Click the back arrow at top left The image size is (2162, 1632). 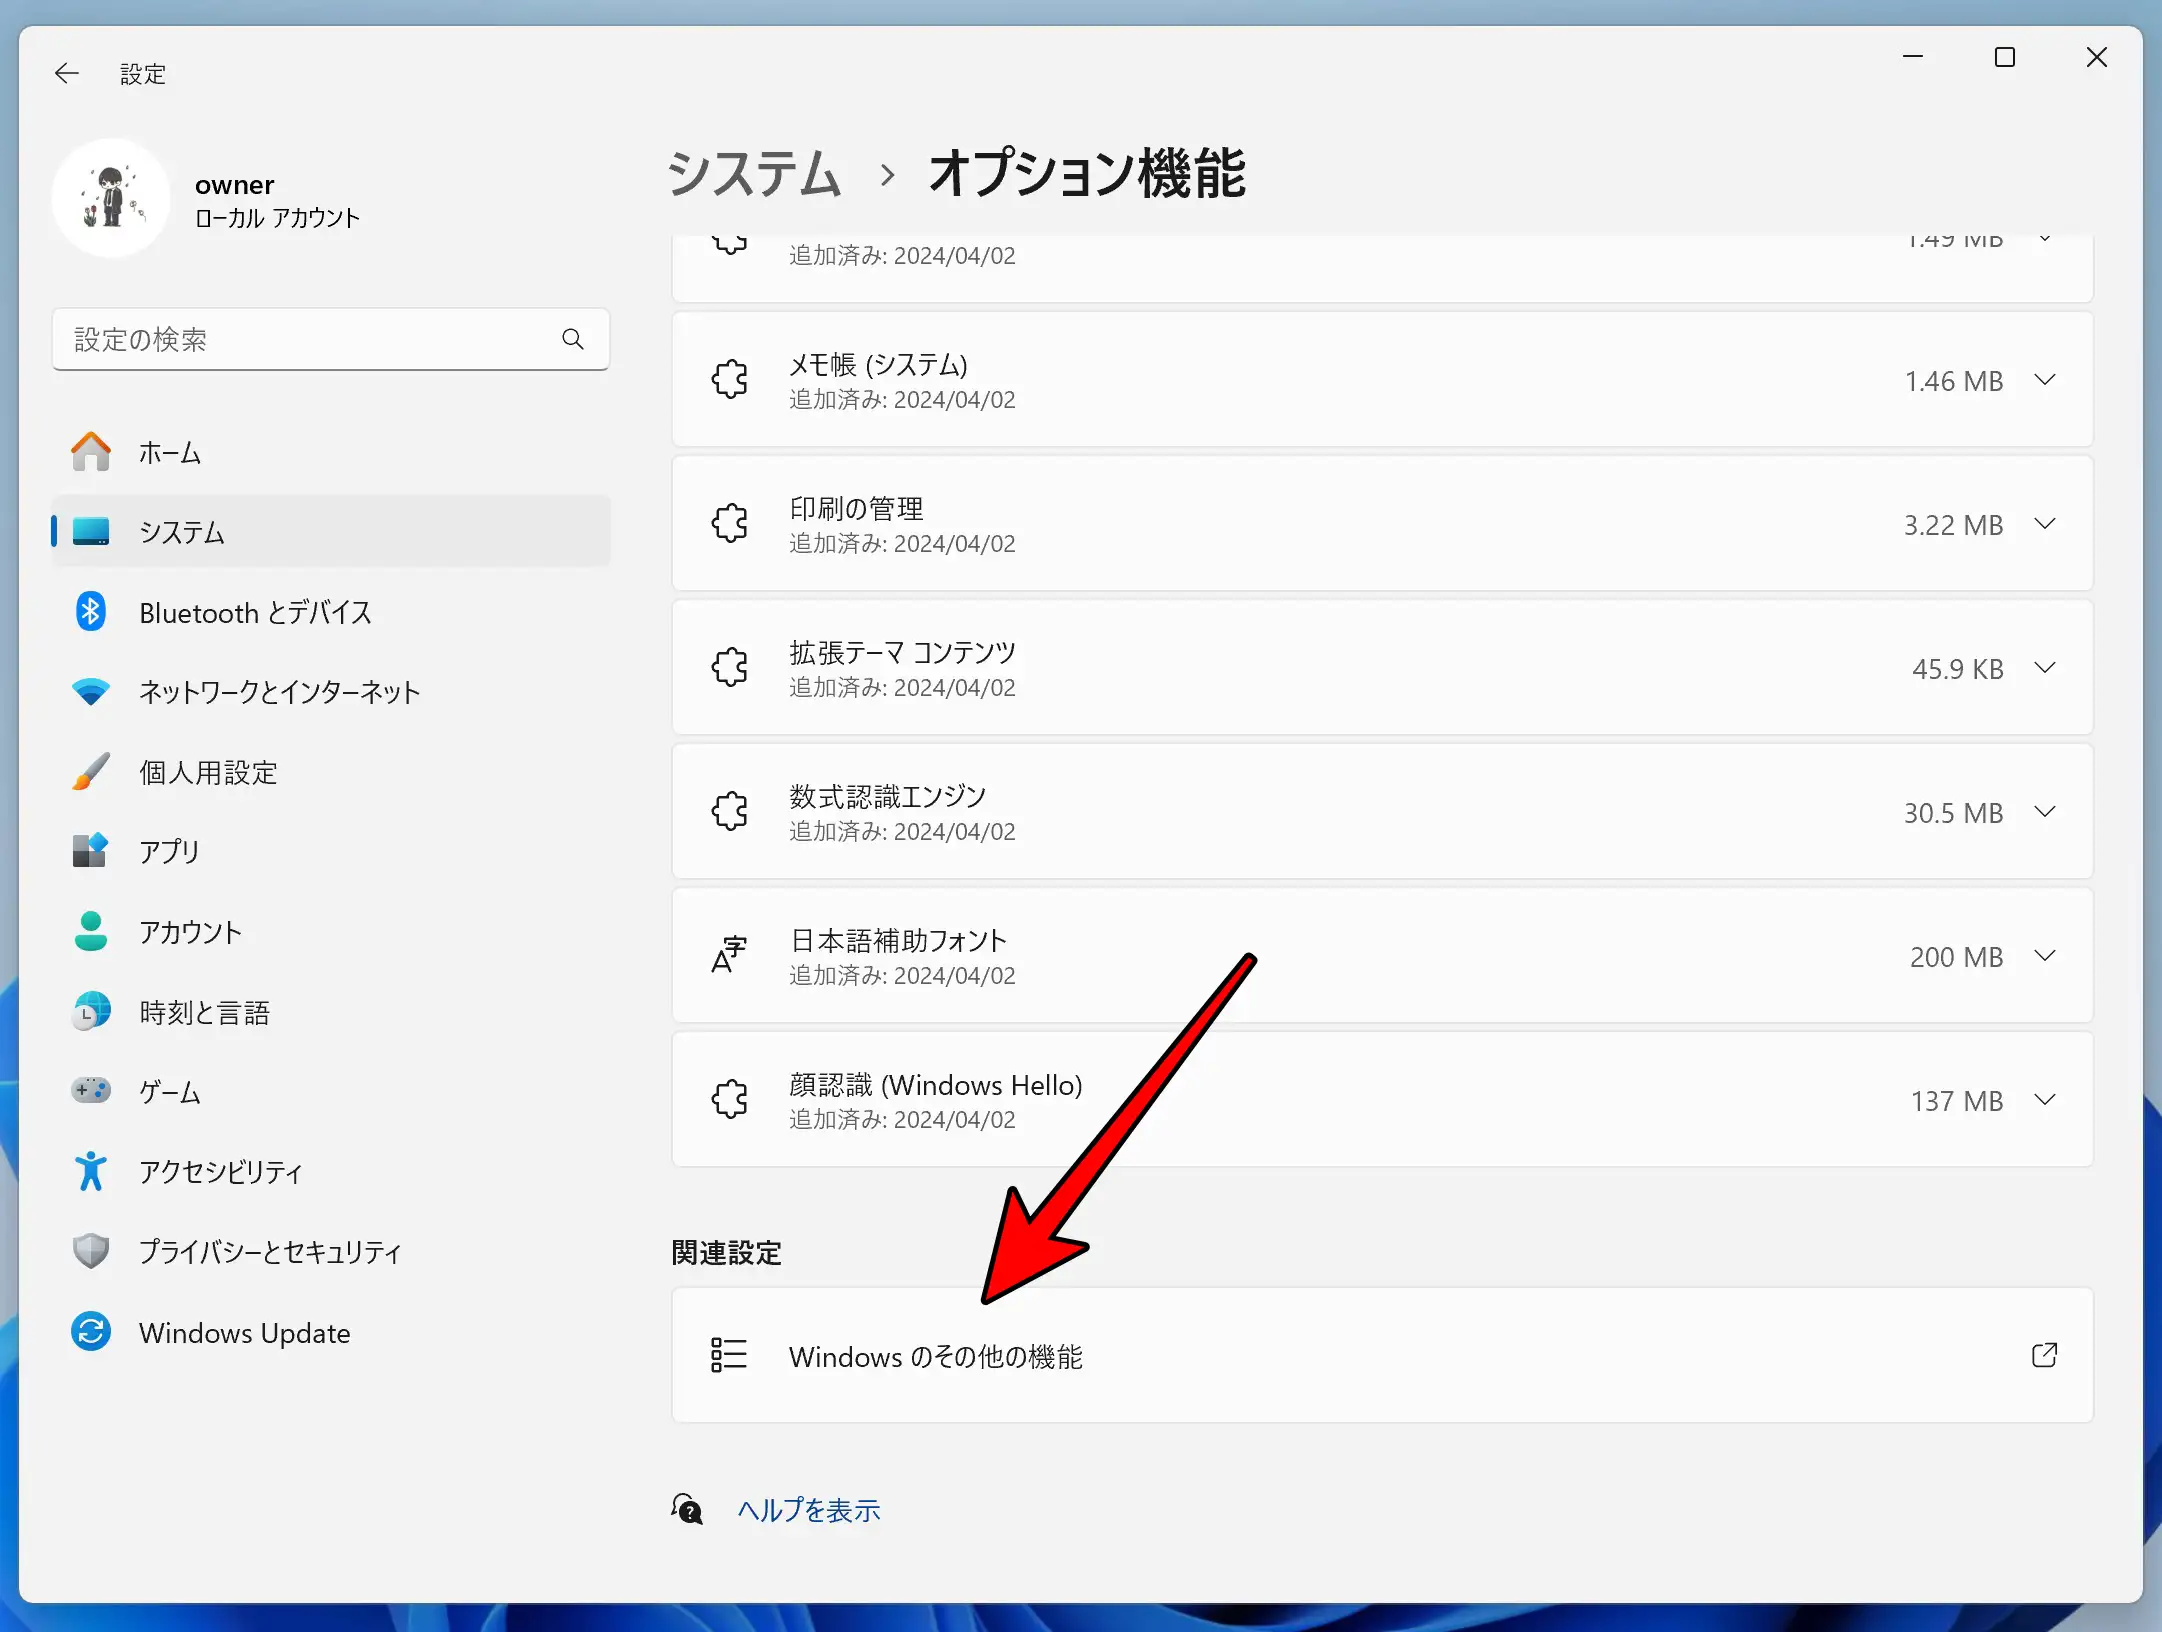coord(66,72)
